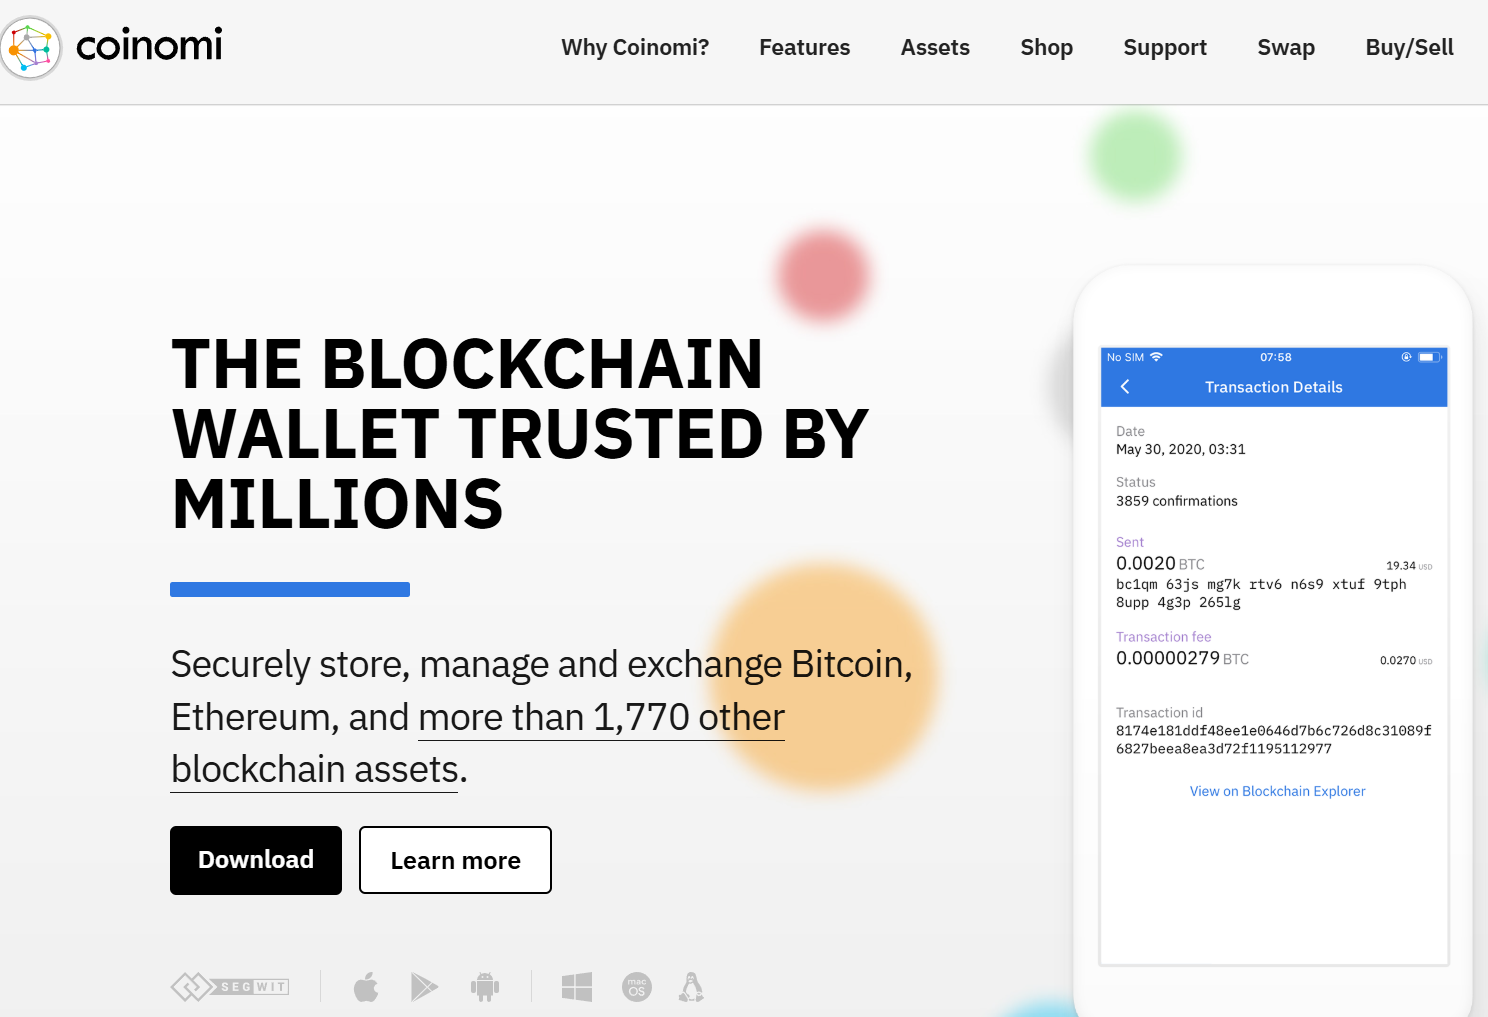Click the Coinomi logo icon
Screen dimensions: 1488x1017
point(31,47)
